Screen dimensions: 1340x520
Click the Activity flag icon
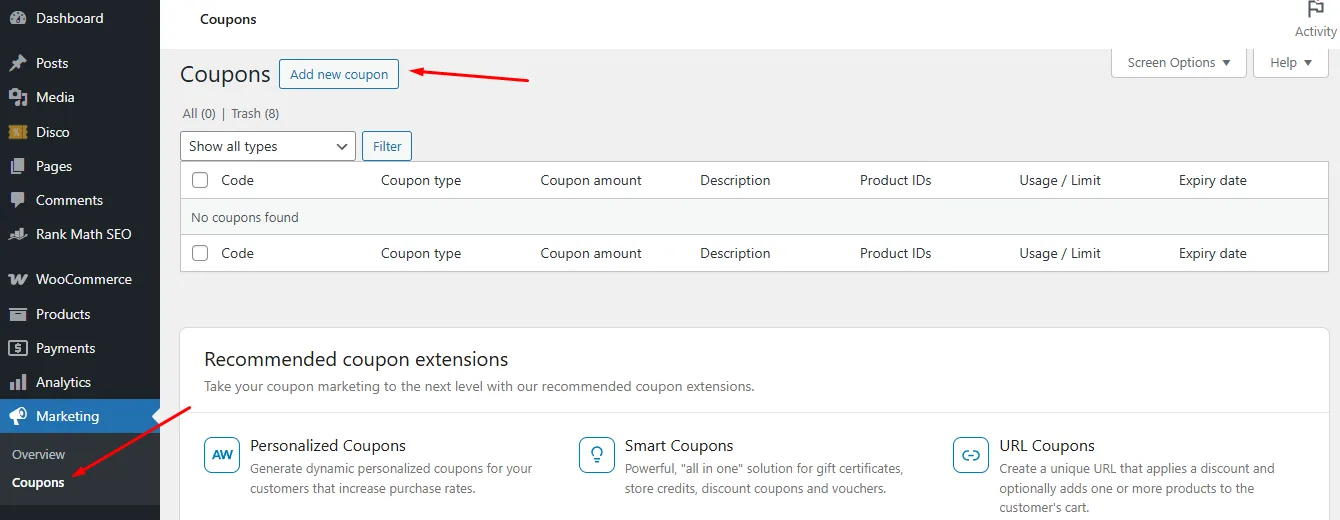coord(1316,10)
